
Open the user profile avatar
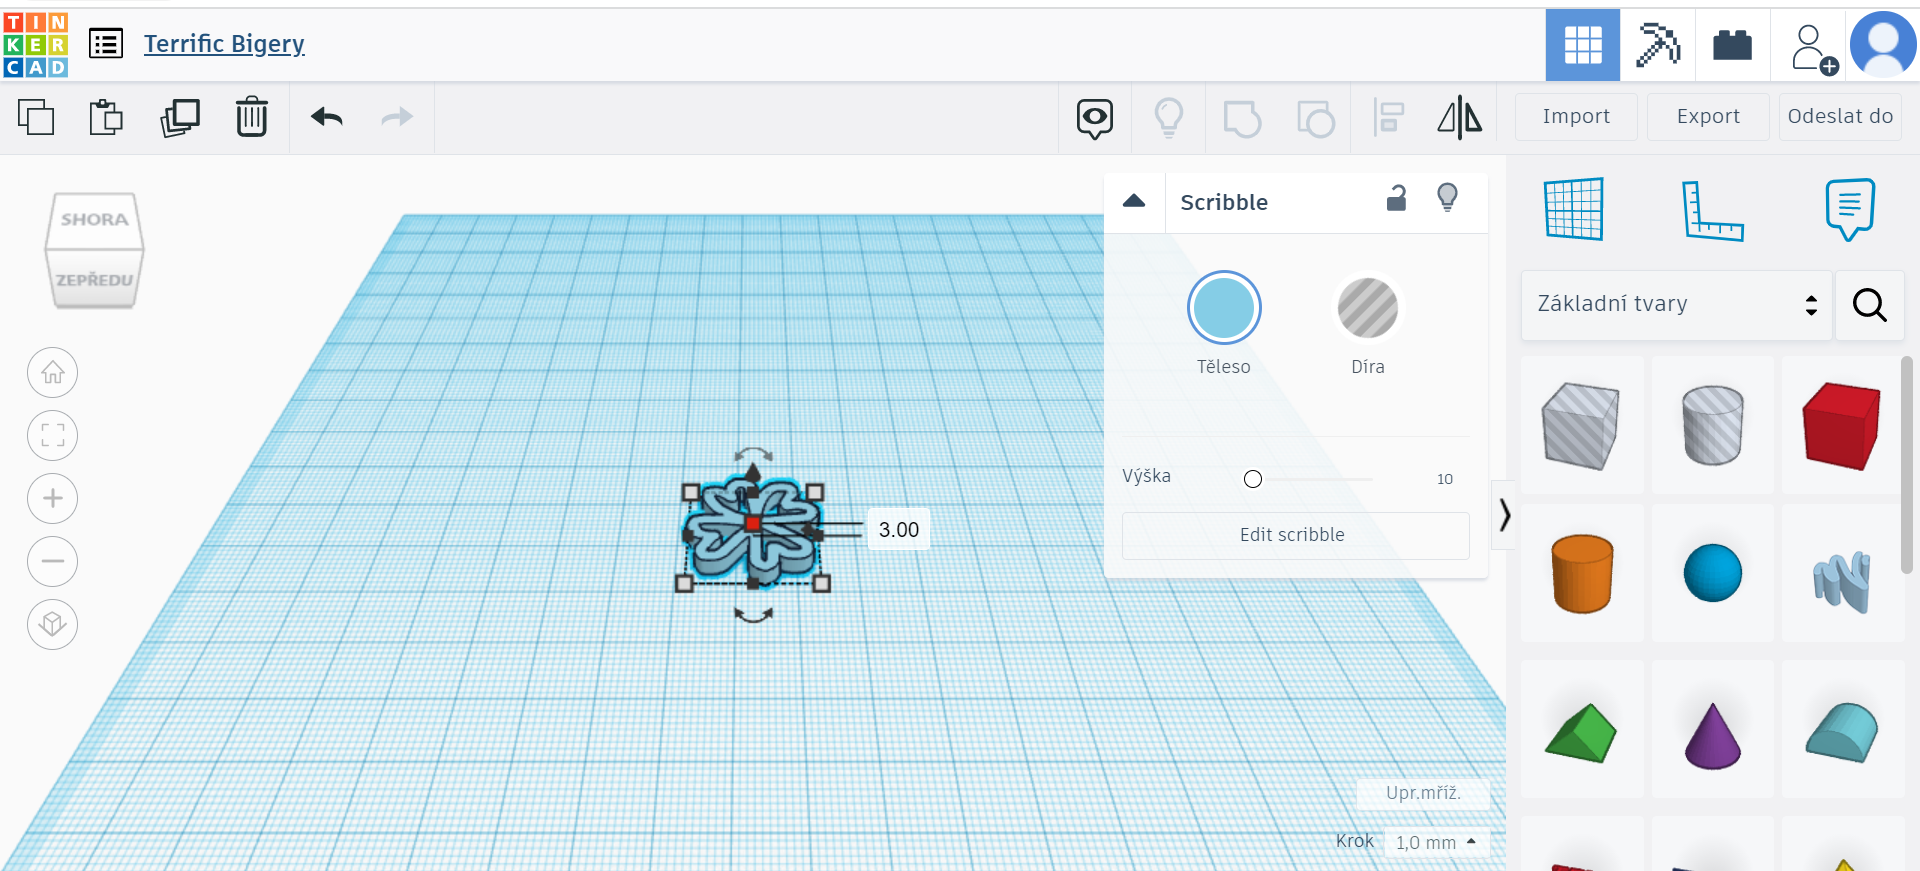1883,44
